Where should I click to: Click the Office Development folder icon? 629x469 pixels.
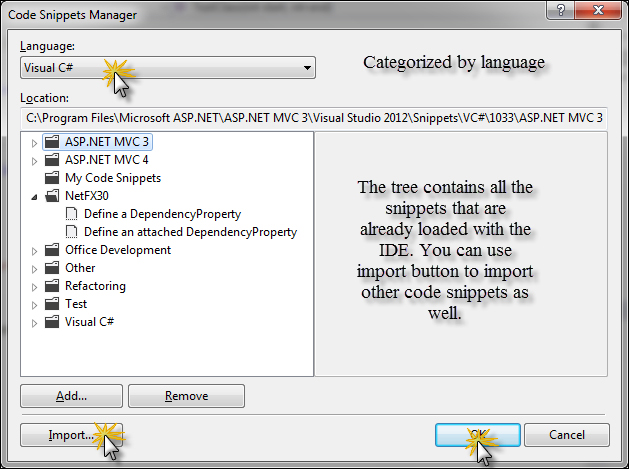52,250
